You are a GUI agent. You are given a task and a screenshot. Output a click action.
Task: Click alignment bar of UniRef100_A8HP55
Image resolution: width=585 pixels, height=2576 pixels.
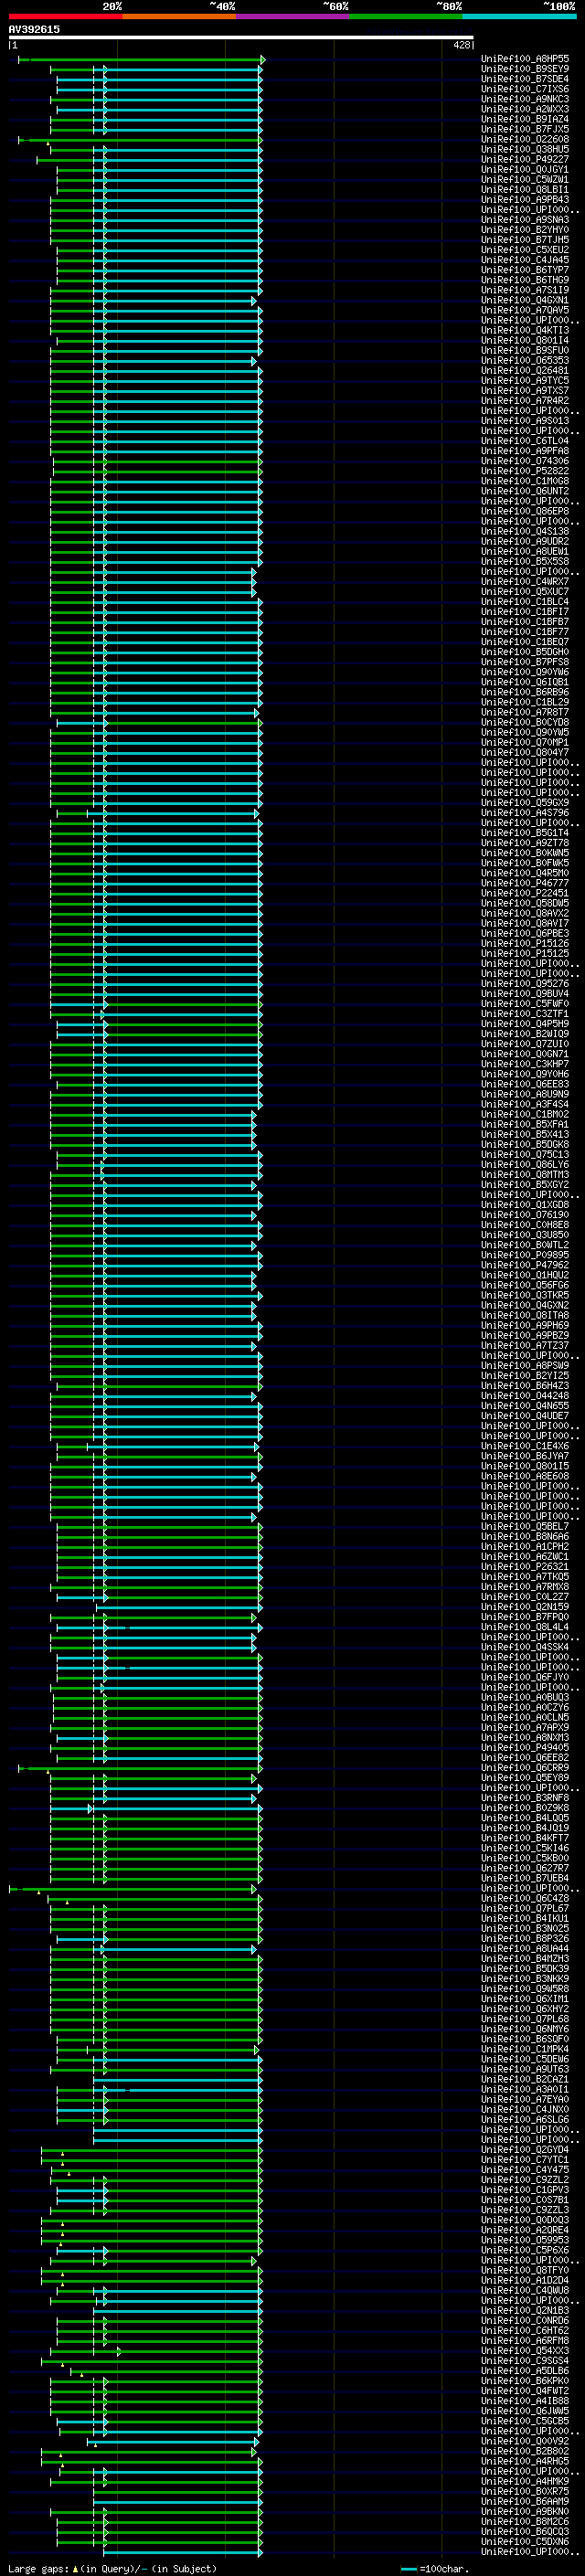pyautogui.click(x=141, y=60)
